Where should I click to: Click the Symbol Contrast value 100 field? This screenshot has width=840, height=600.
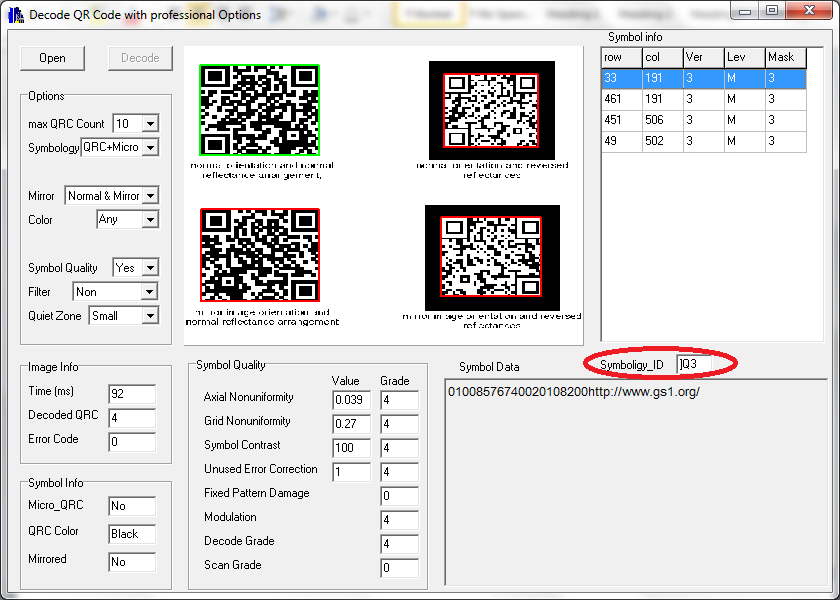point(351,447)
